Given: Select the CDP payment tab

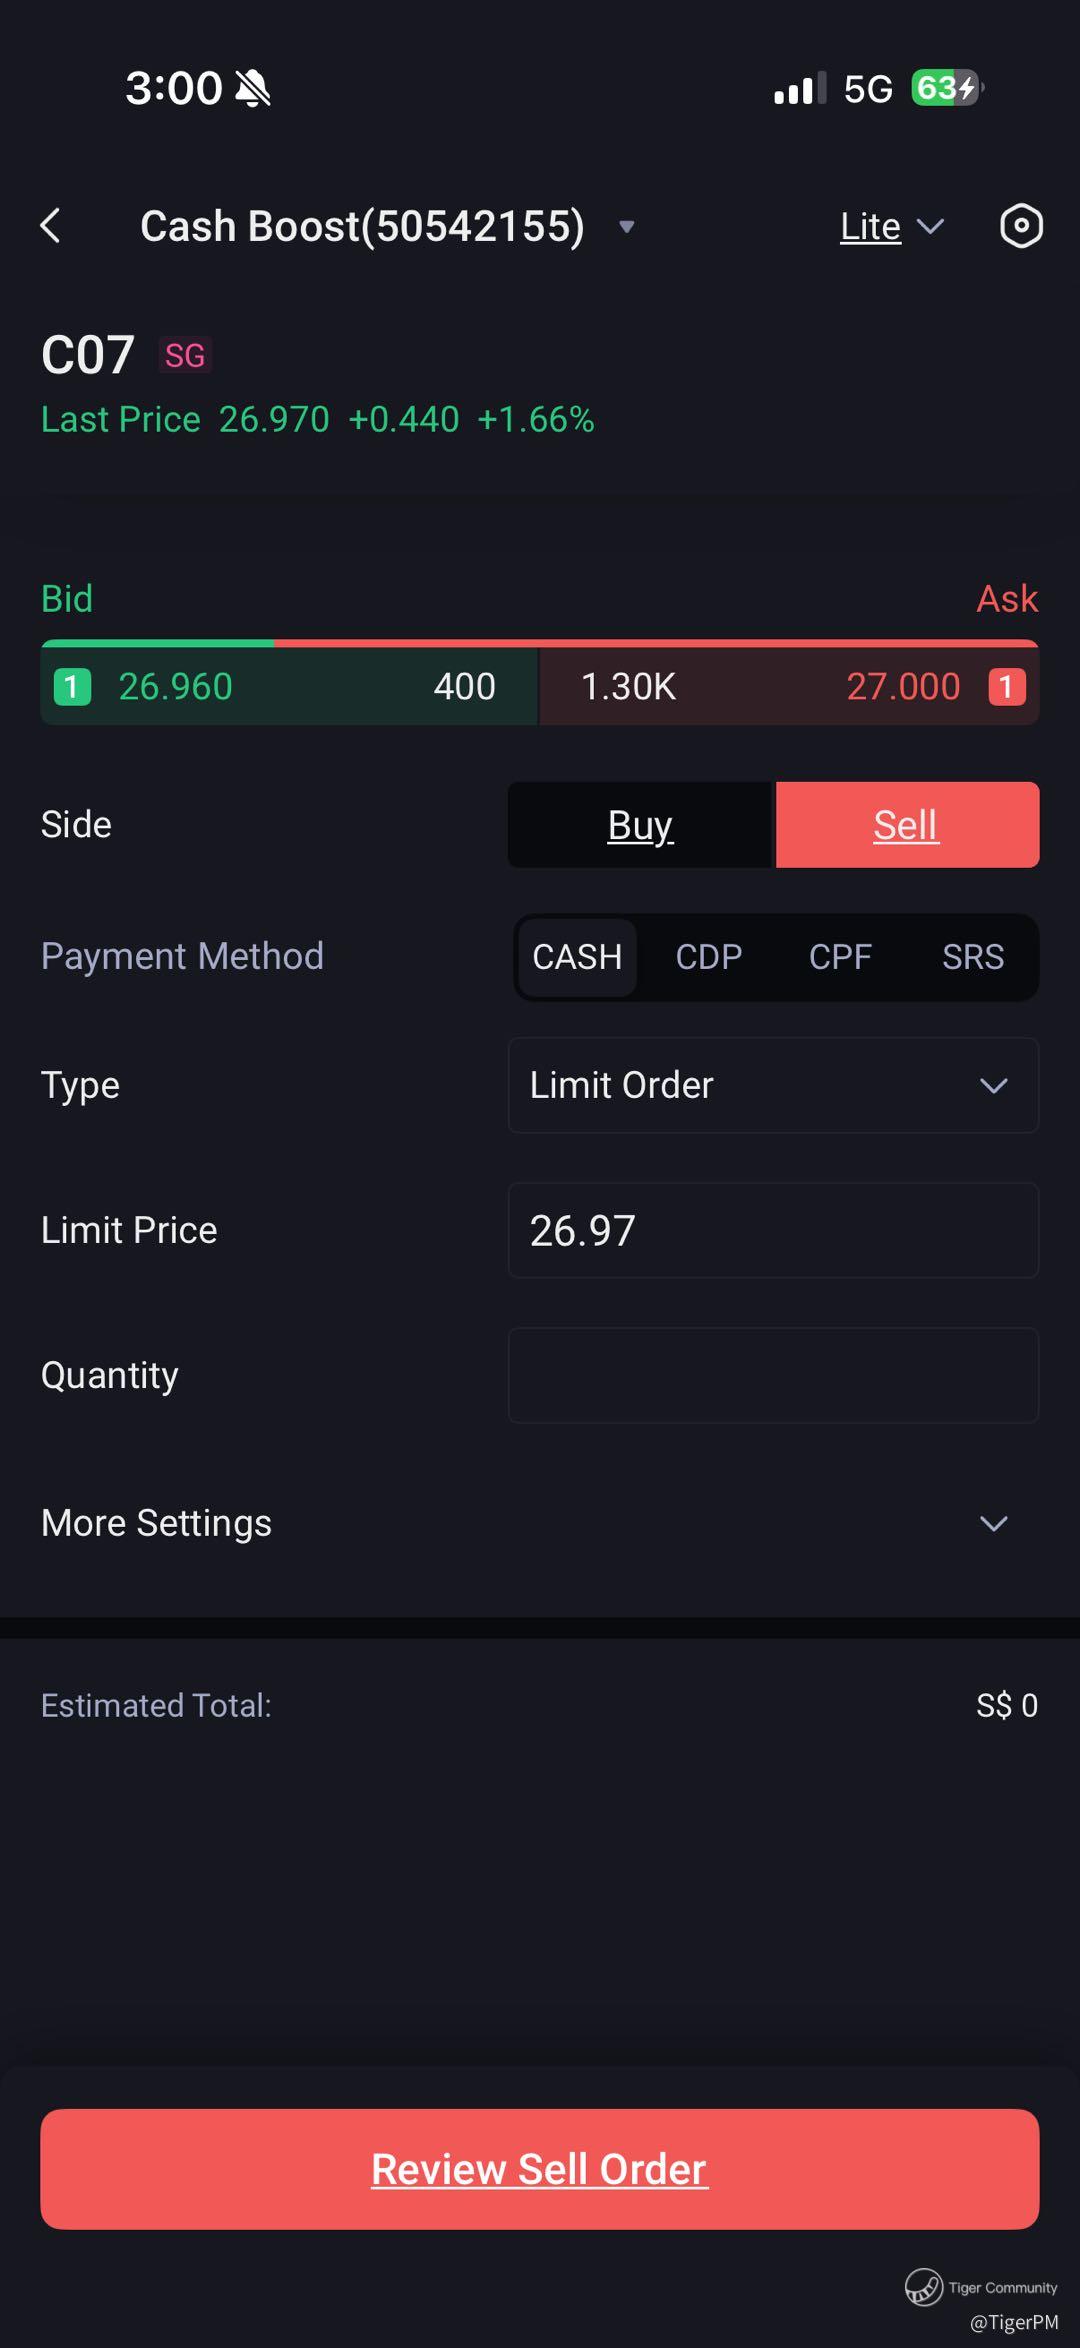Looking at the screenshot, I should (x=709, y=957).
